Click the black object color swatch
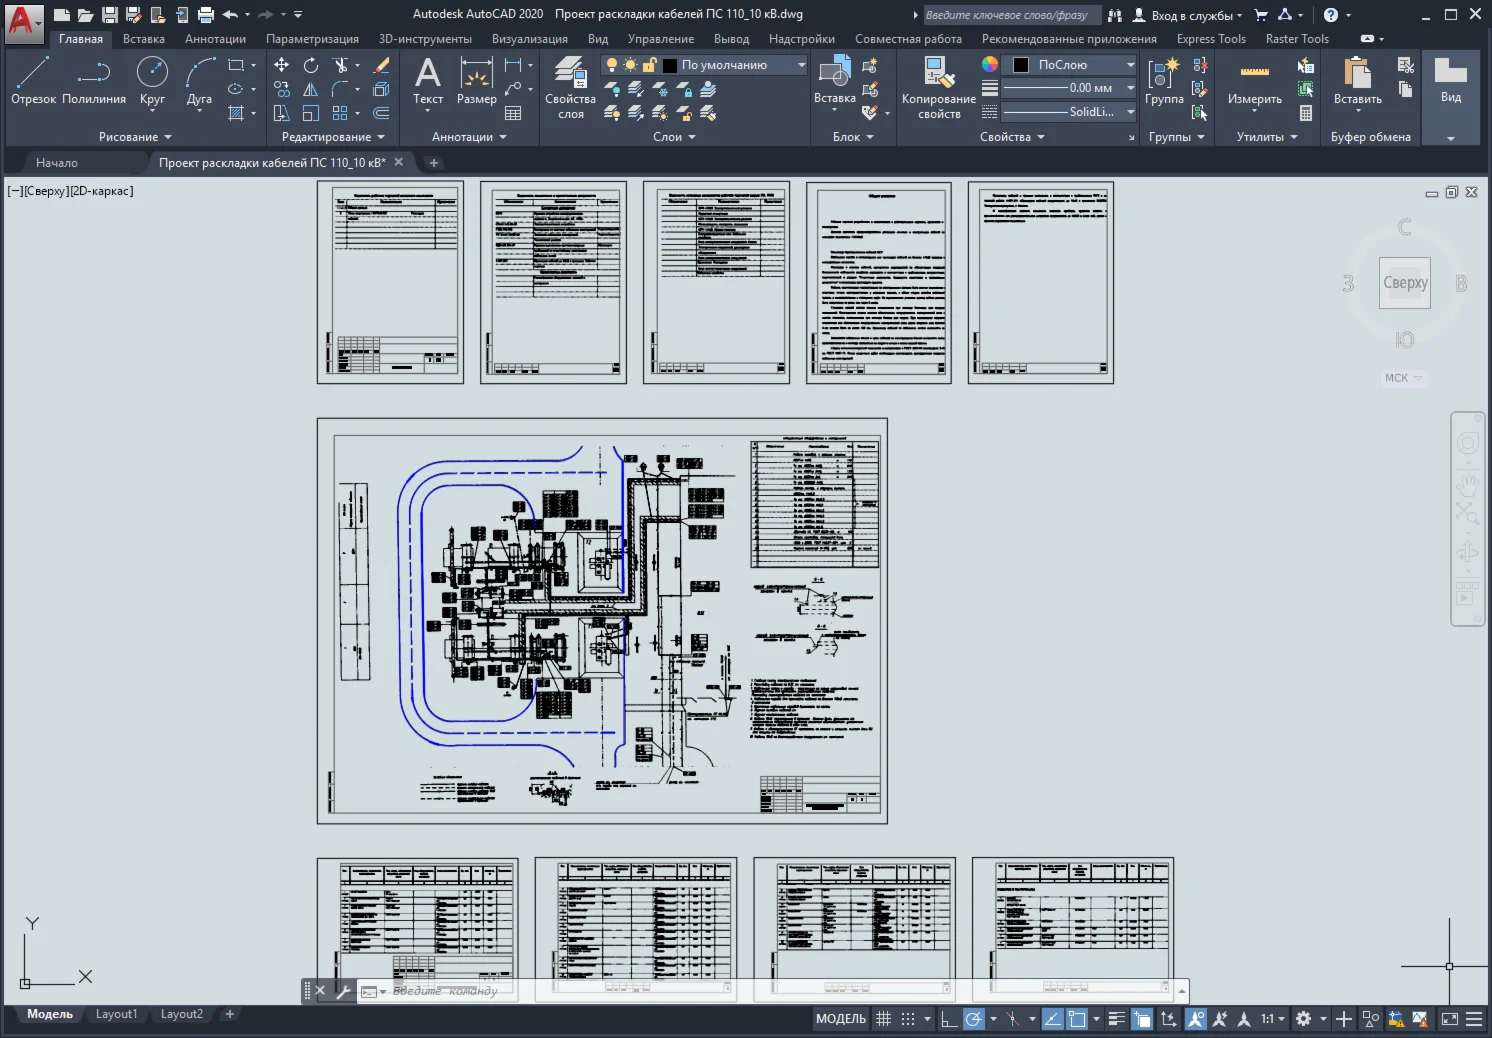Image resolution: width=1492 pixels, height=1038 pixels. click(1021, 65)
